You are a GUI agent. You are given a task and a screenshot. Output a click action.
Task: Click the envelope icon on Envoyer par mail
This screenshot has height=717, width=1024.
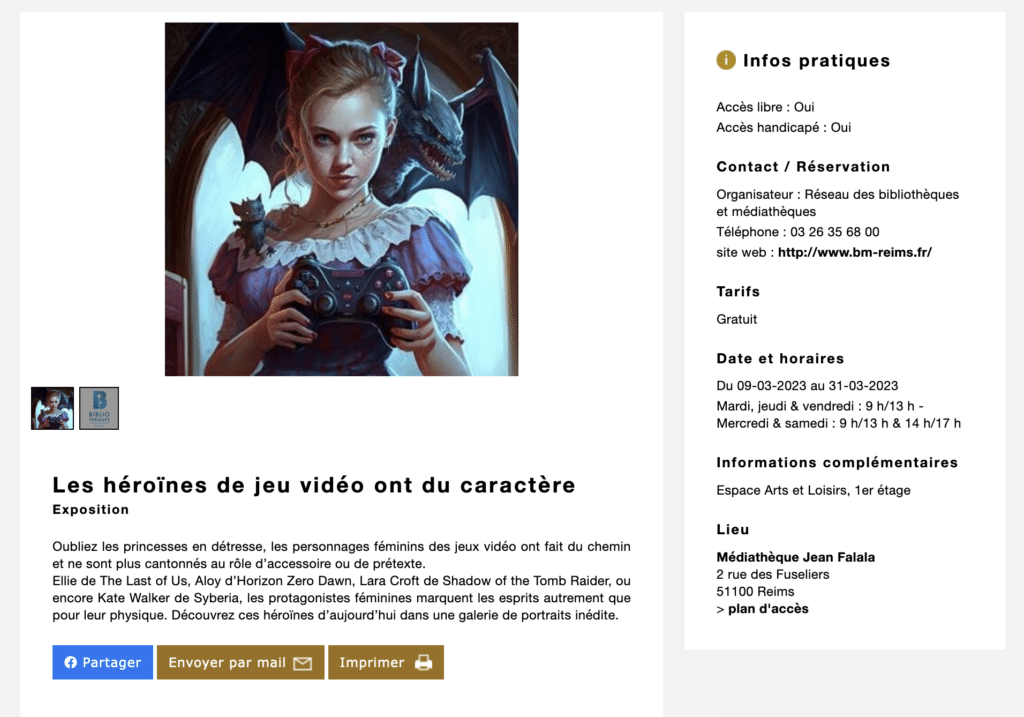(x=302, y=663)
